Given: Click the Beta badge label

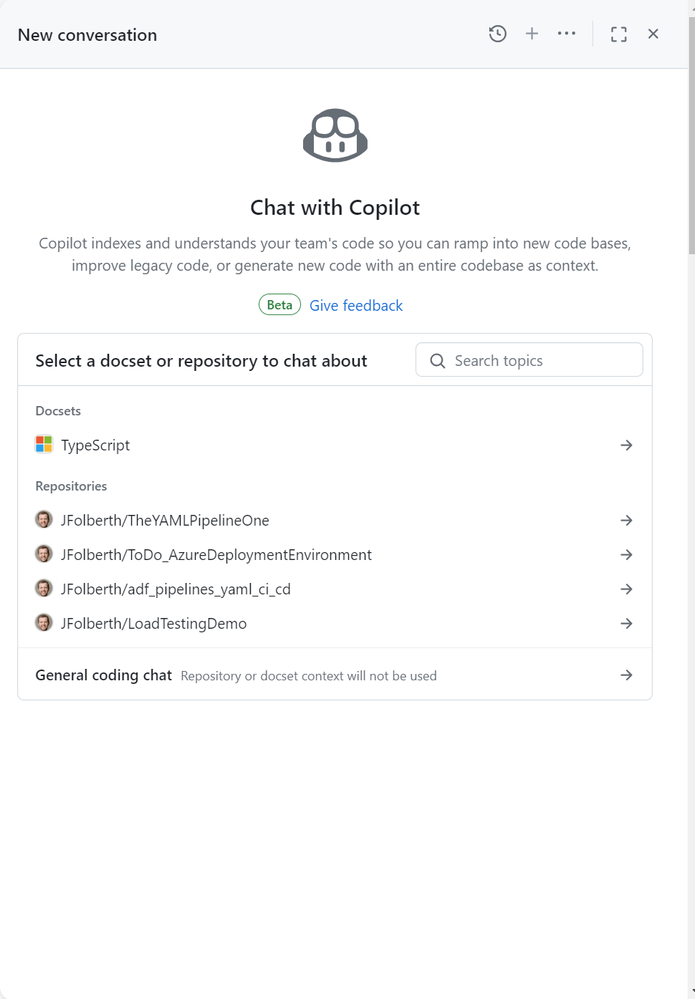Looking at the screenshot, I should point(280,305).
